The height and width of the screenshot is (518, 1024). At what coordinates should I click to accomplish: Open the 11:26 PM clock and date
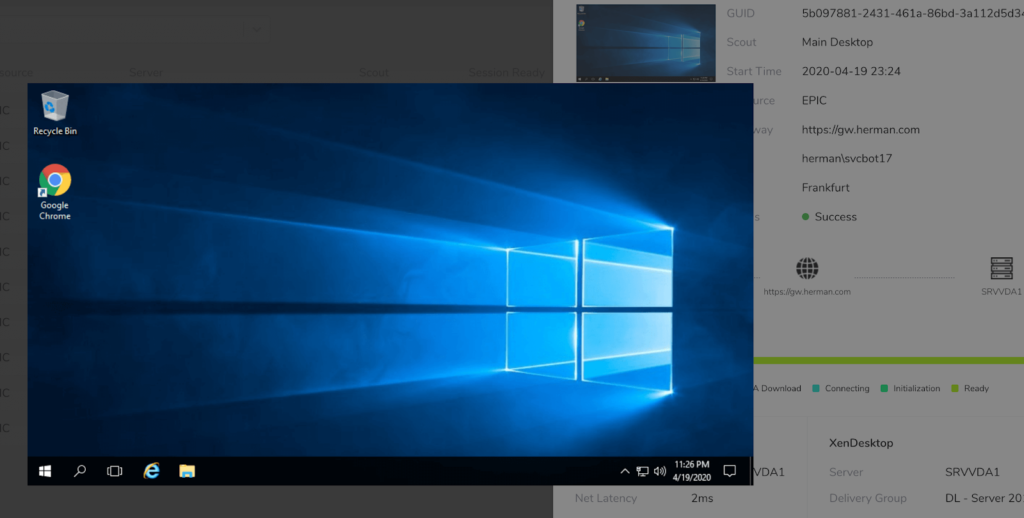coord(692,471)
